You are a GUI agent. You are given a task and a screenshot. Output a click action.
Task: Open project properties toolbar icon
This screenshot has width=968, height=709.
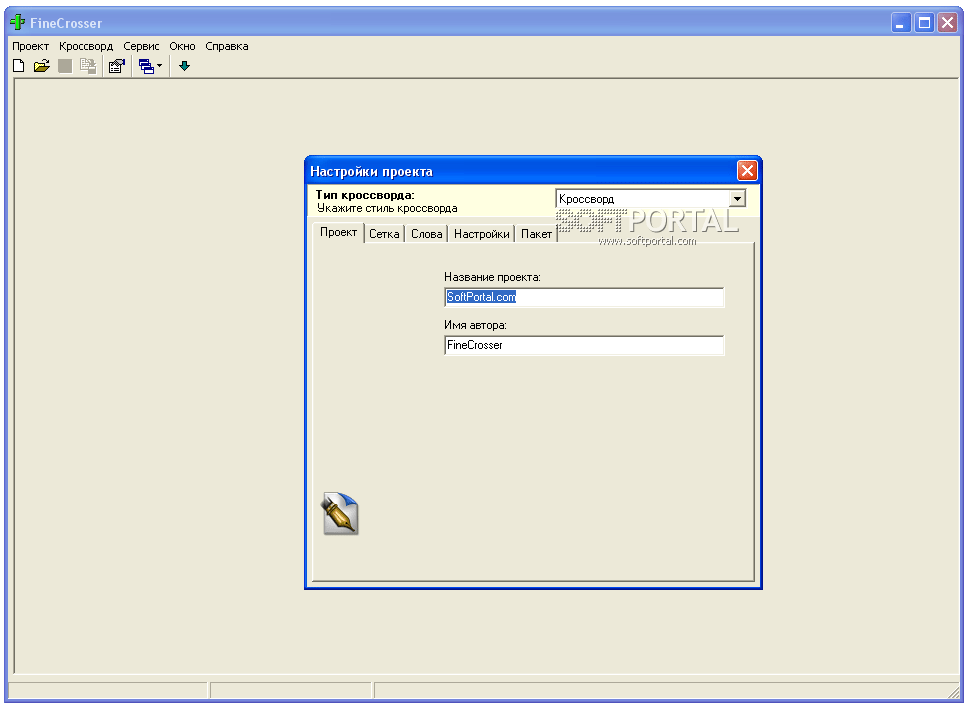(117, 65)
